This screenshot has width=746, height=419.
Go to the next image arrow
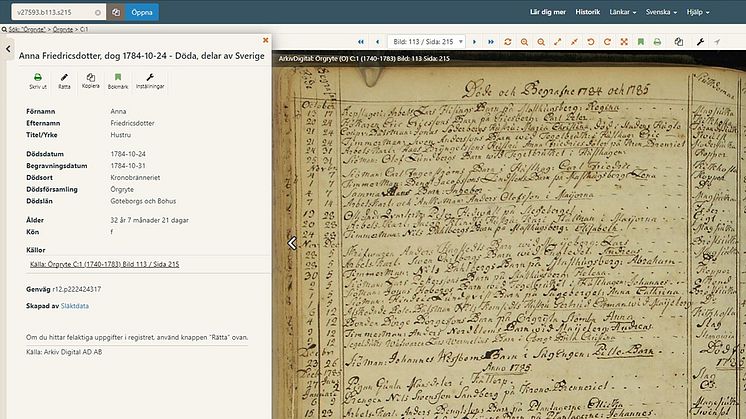(x=474, y=42)
